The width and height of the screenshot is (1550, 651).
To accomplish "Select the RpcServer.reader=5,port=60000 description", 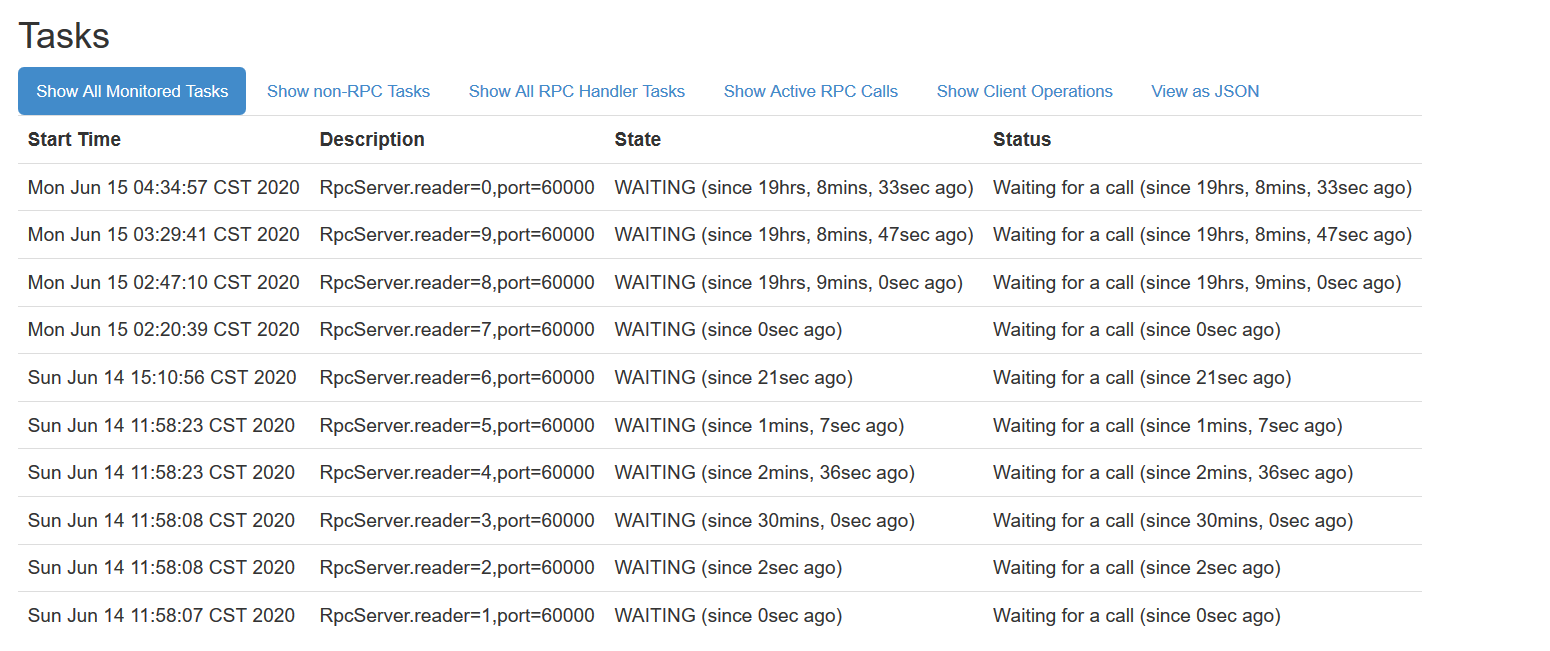I will (457, 426).
